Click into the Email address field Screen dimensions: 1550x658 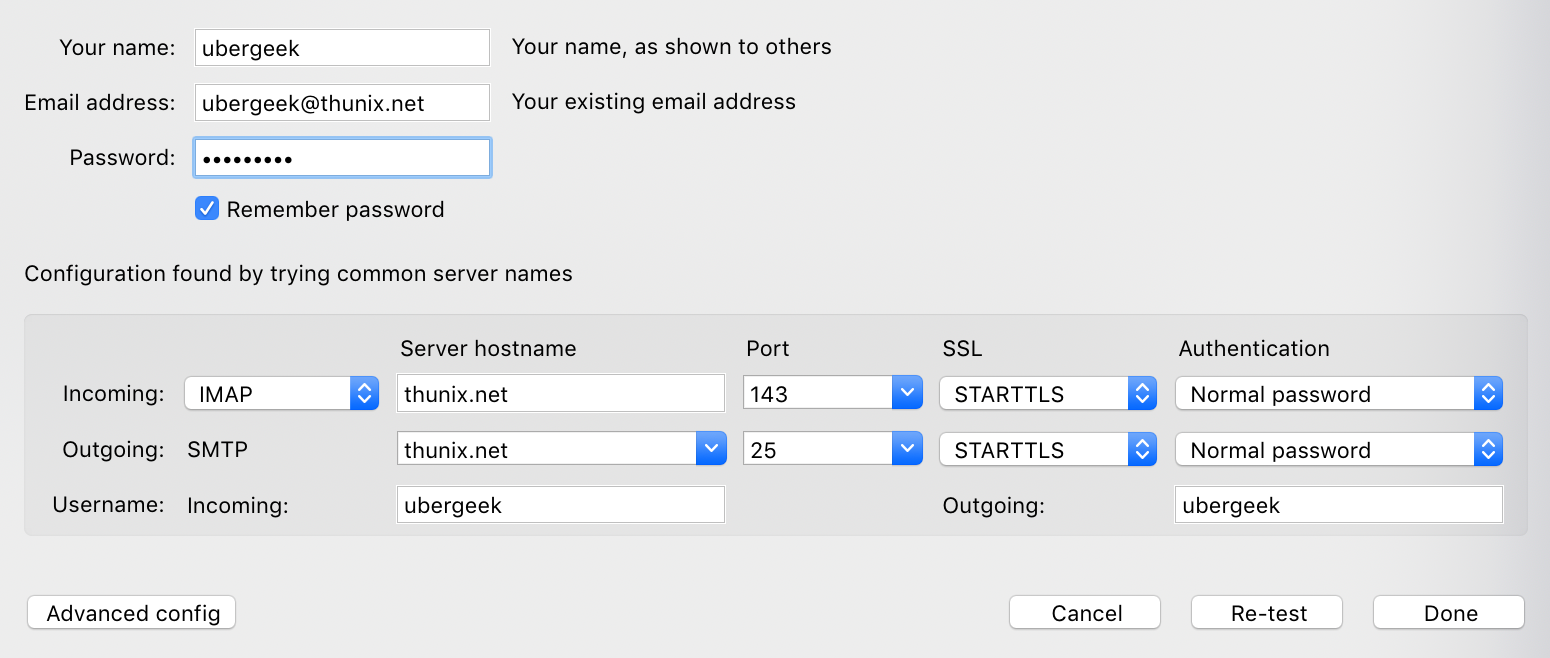click(x=342, y=103)
